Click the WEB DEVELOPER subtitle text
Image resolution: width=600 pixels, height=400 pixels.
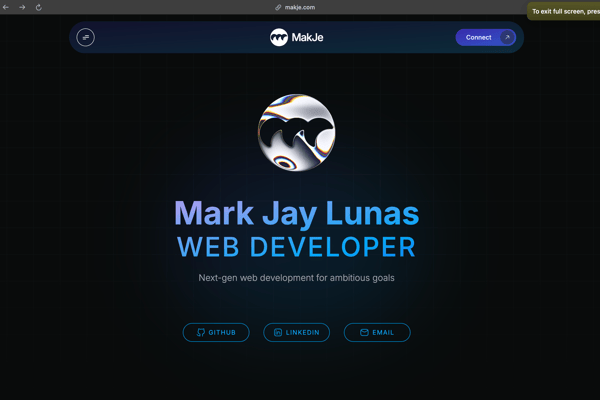(x=297, y=246)
